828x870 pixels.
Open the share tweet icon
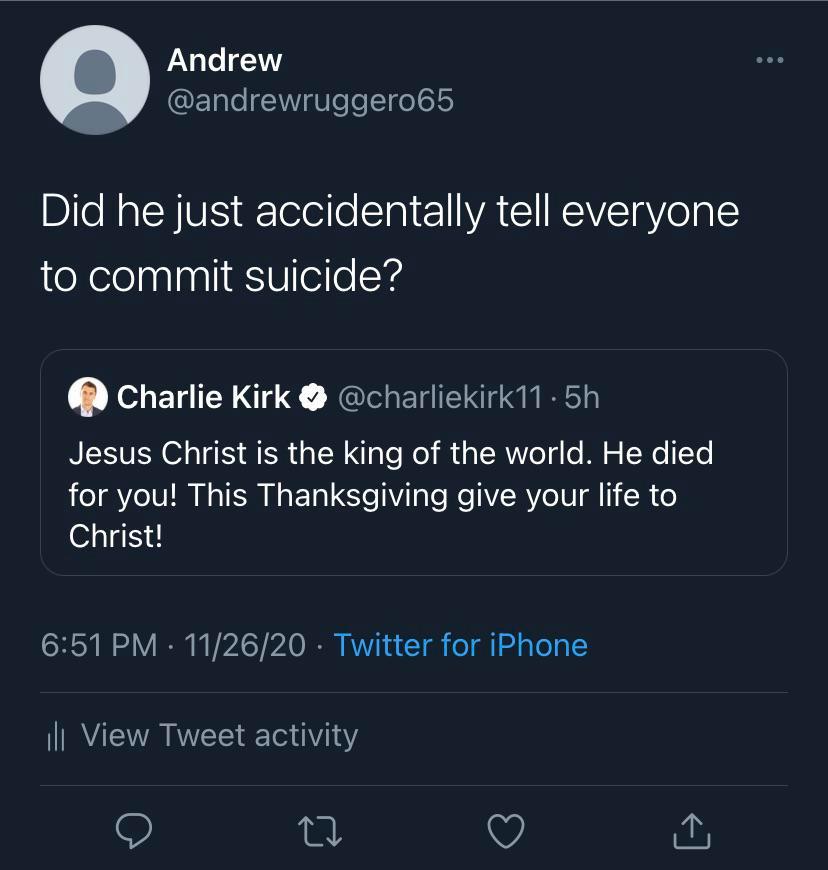point(692,828)
